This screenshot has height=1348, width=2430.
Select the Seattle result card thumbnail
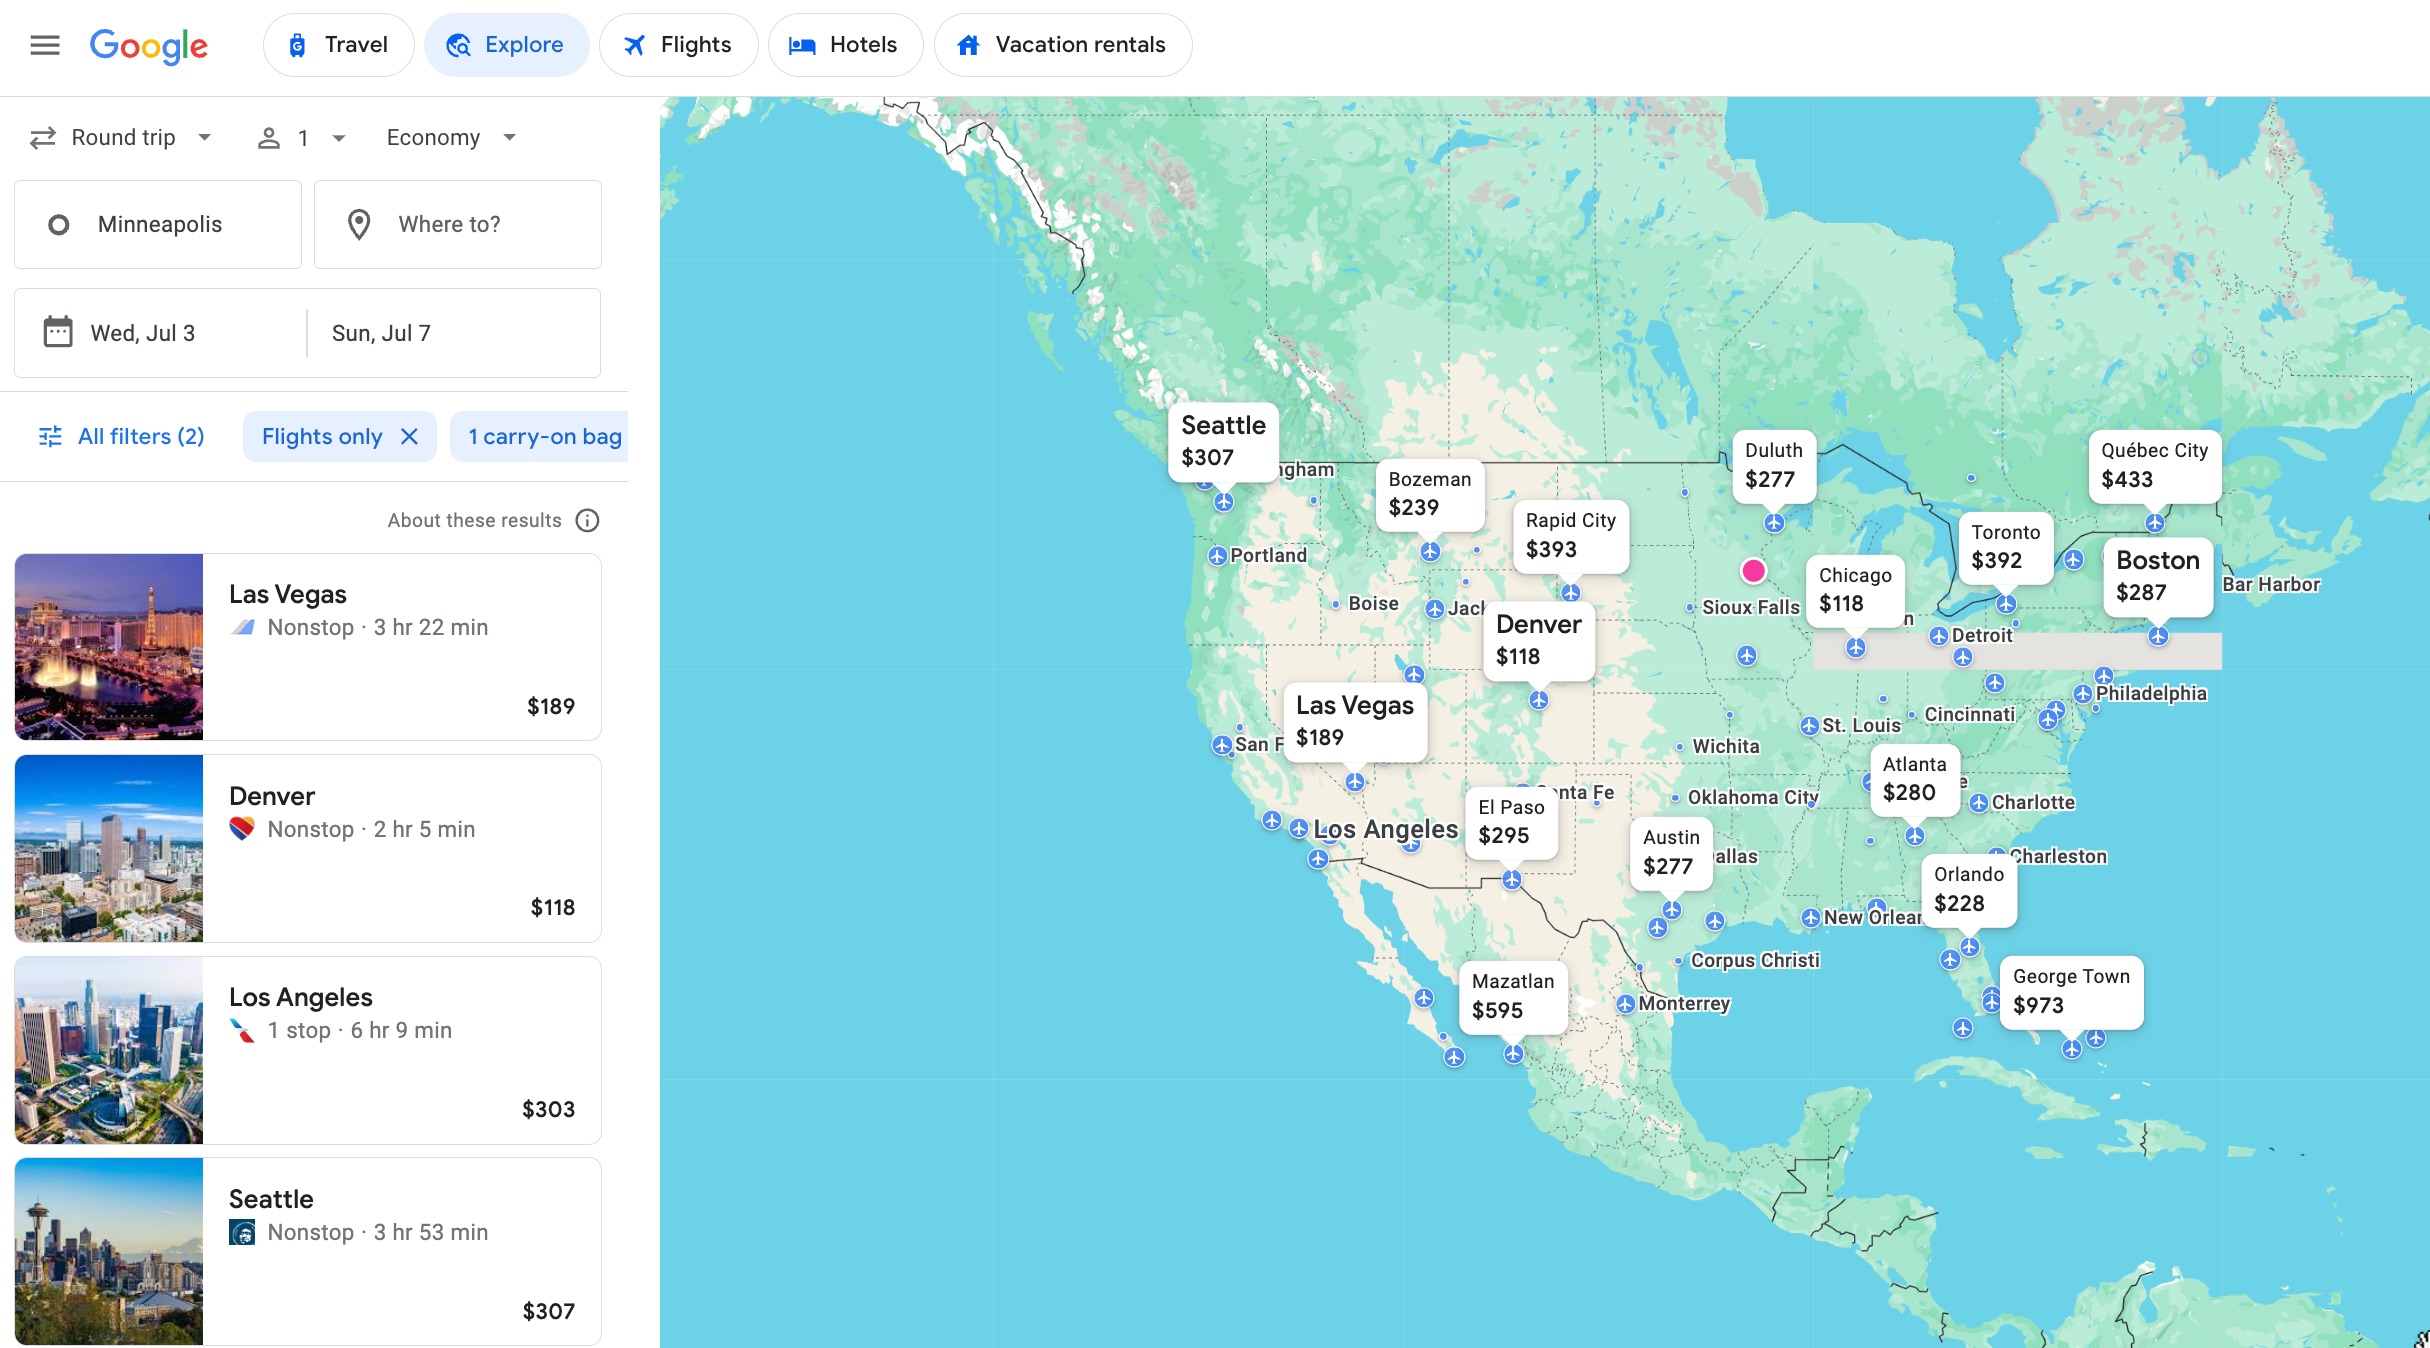click(x=109, y=1252)
